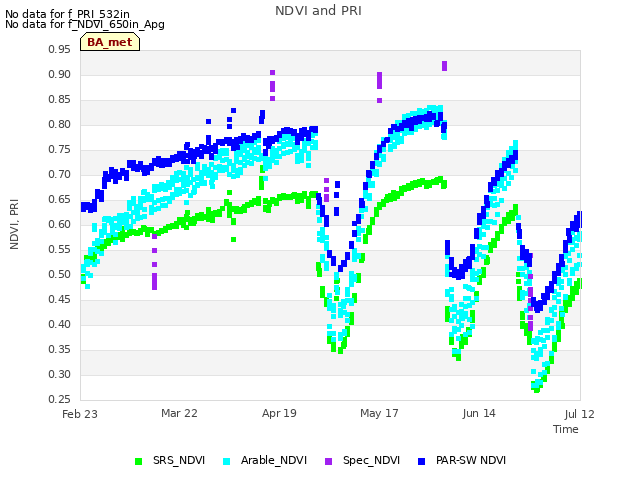
Task: Click the 0.25 y-axis tick label
Action: [x=60, y=399]
